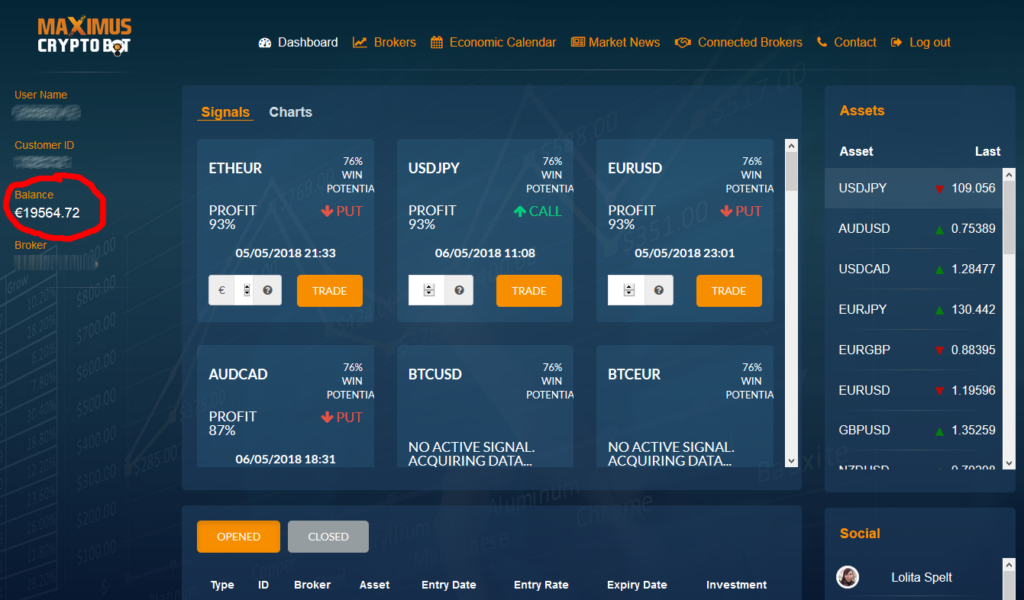Click the Assets list scroll-down arrow
This screenshot has width=1024, height=600.
tap(1009, 463)
